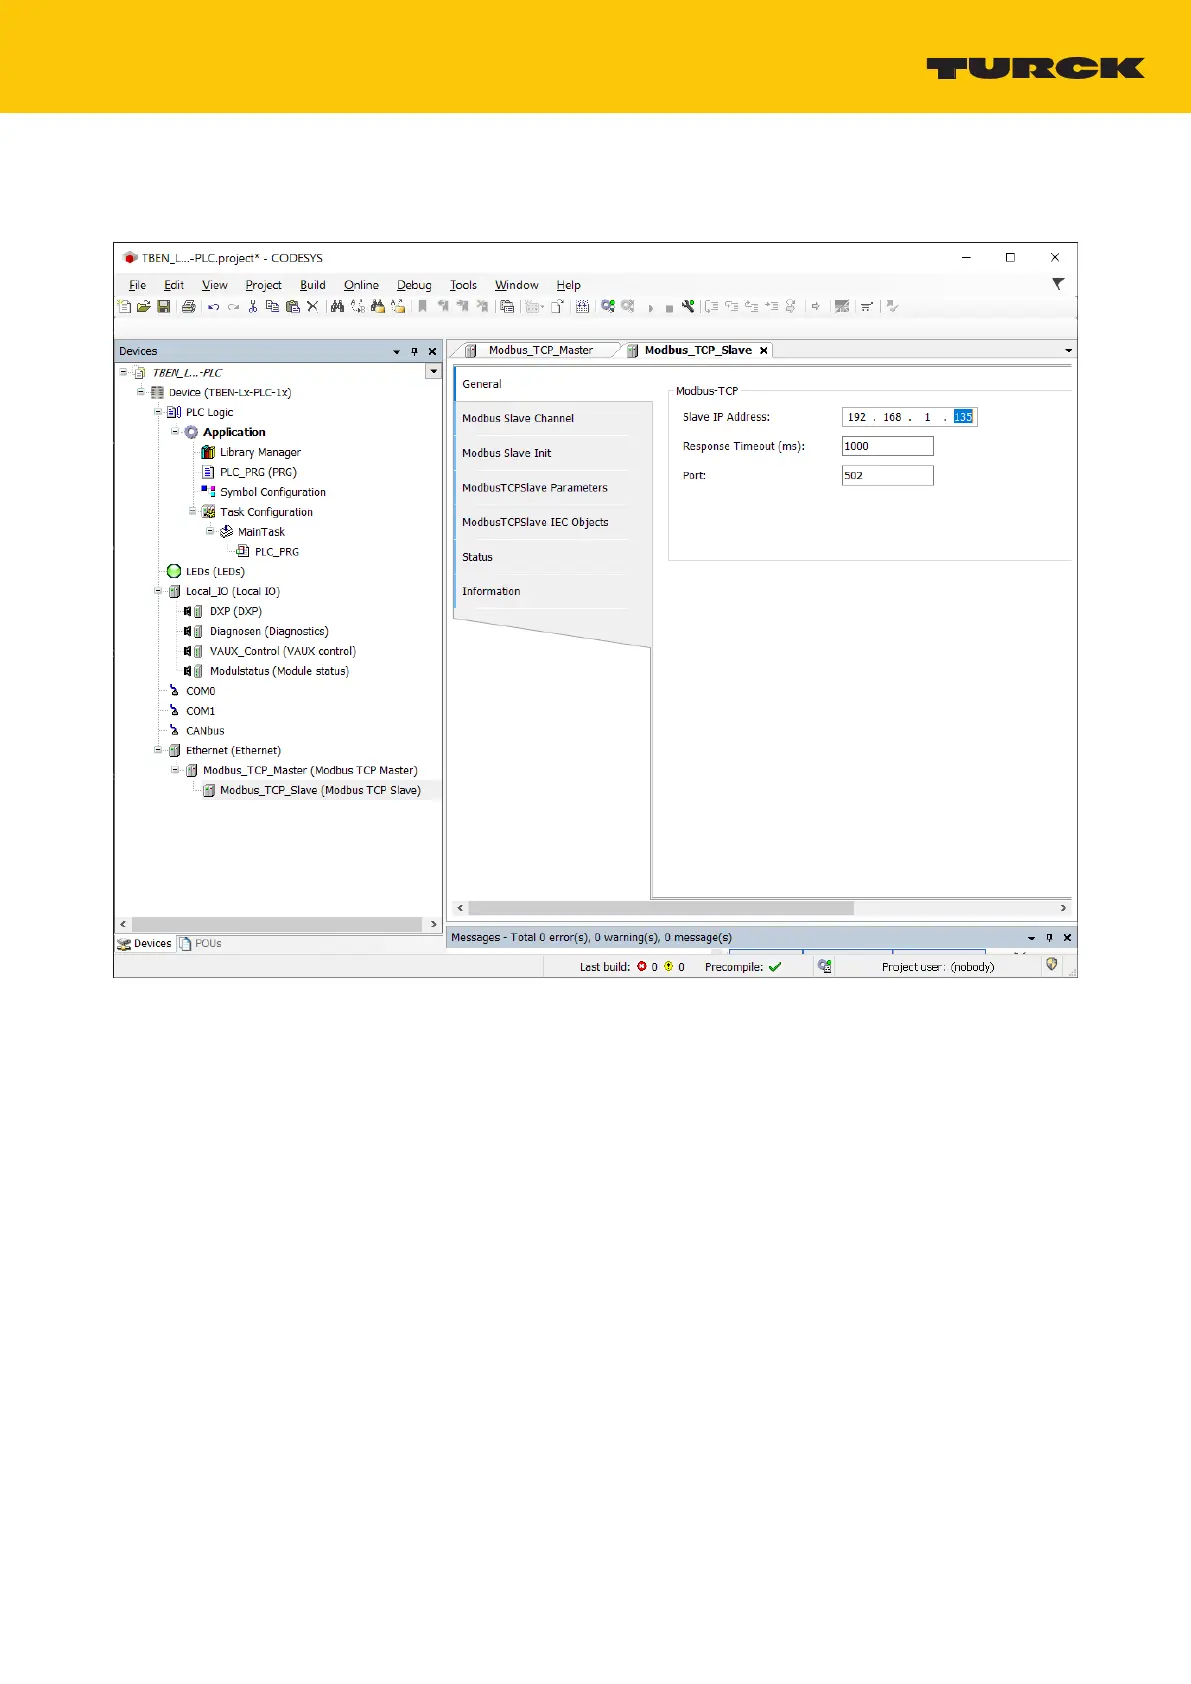This screenshot has width=1191, height=1684.
Task: Collapse the Task Configuration node
Action: 192,511
